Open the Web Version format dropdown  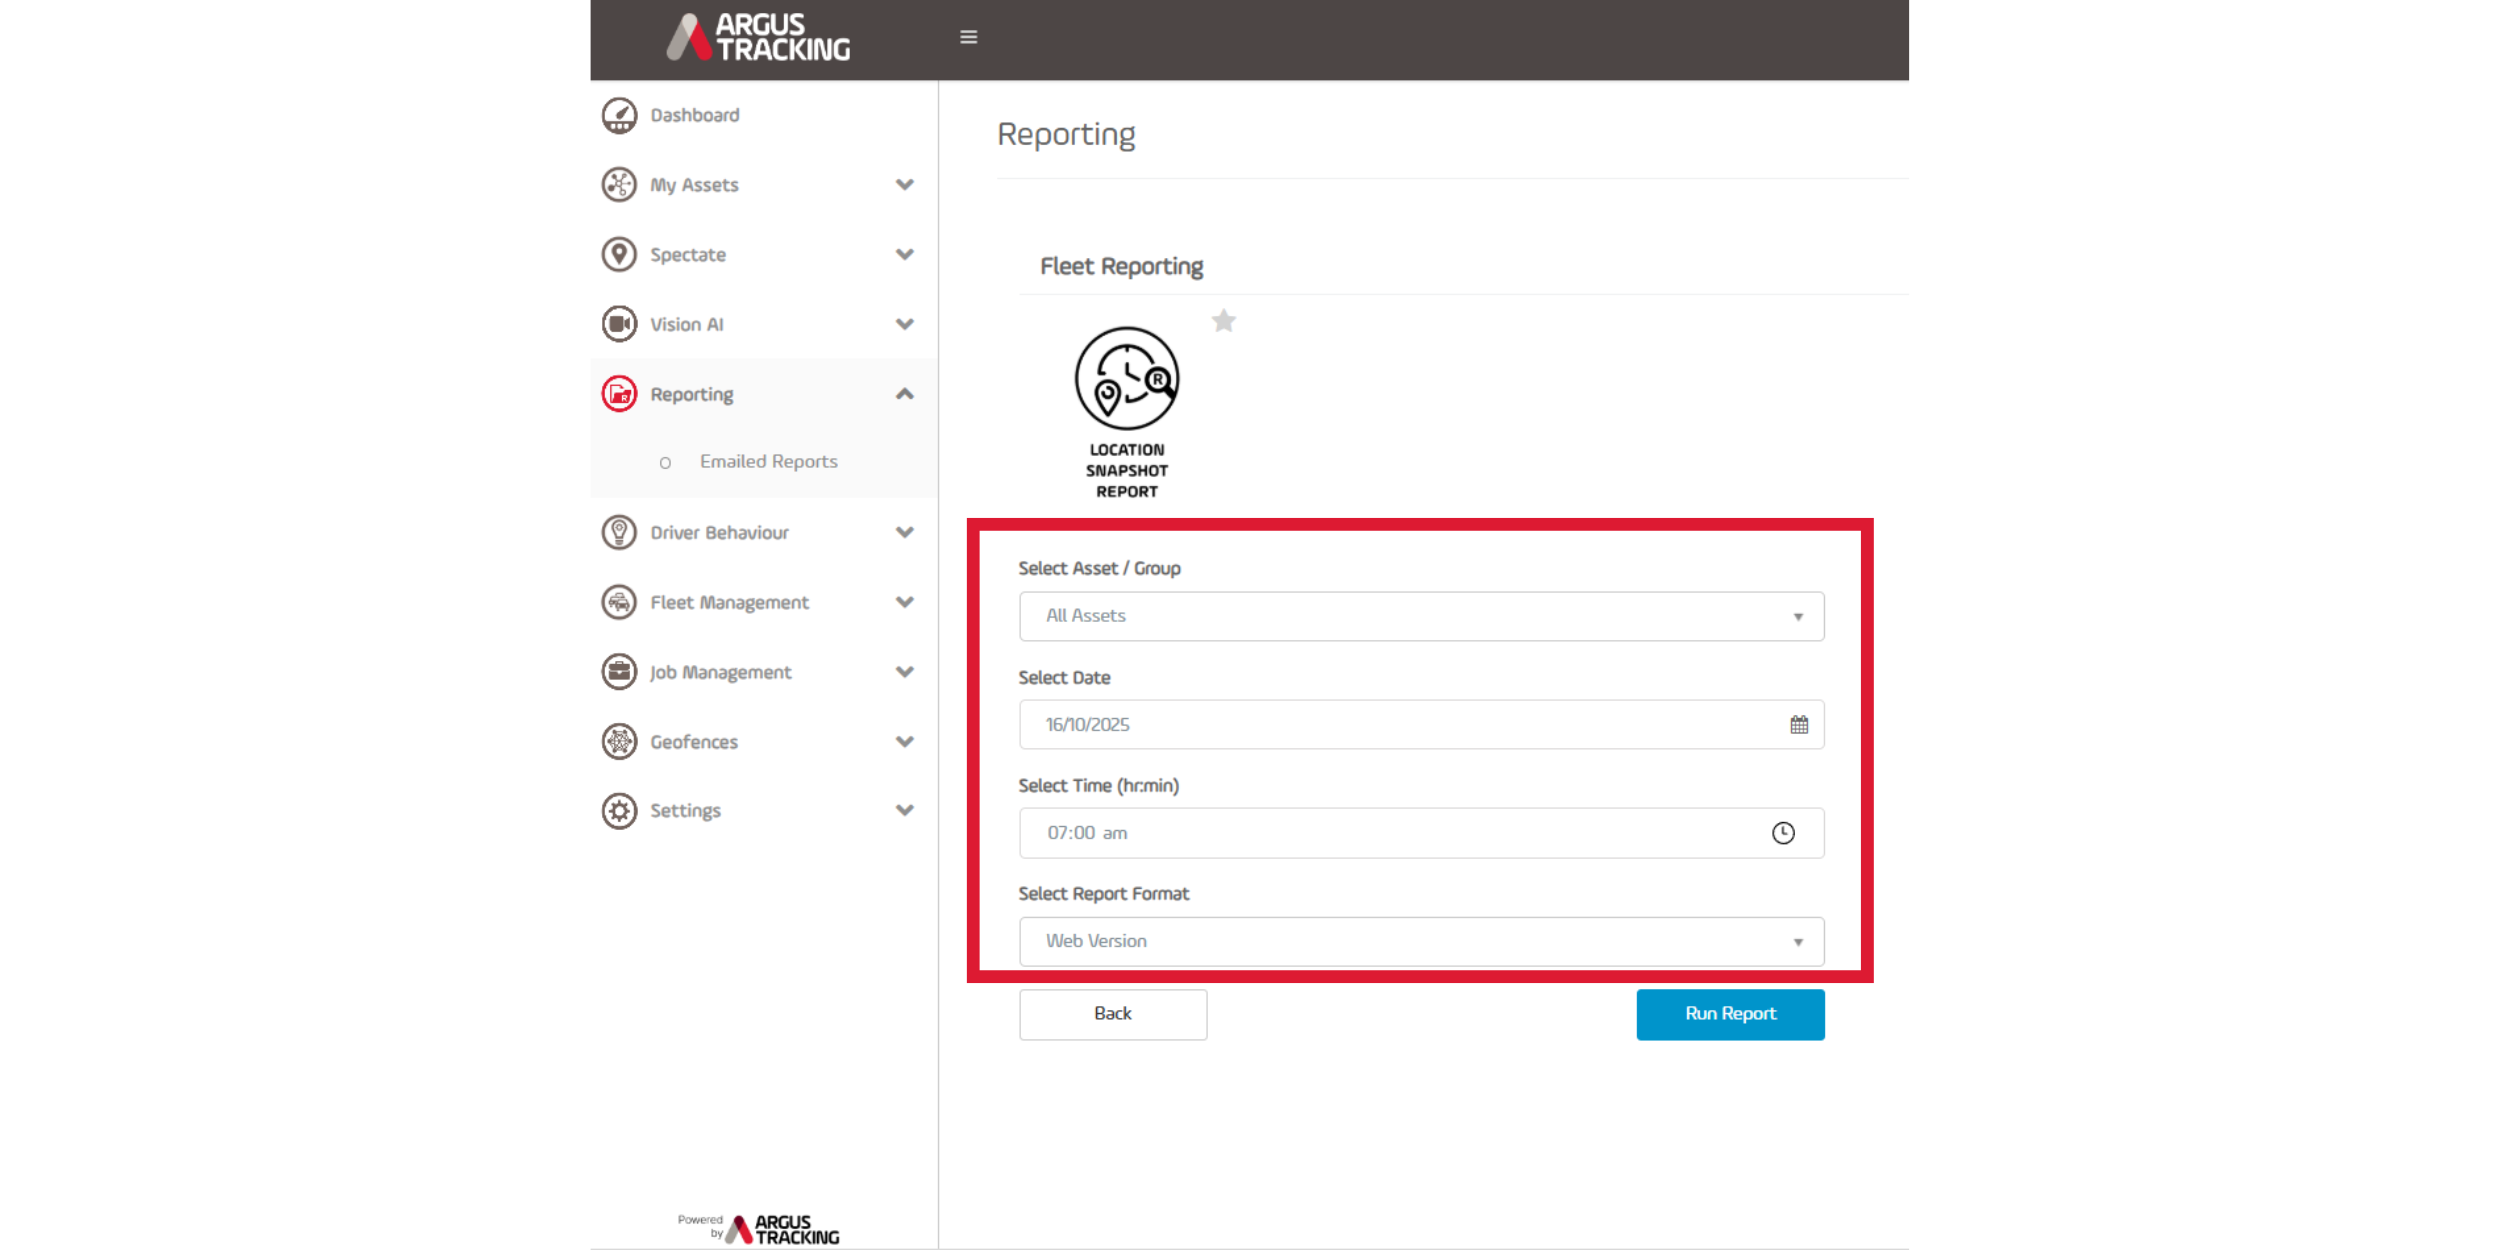click(1421, 941)
